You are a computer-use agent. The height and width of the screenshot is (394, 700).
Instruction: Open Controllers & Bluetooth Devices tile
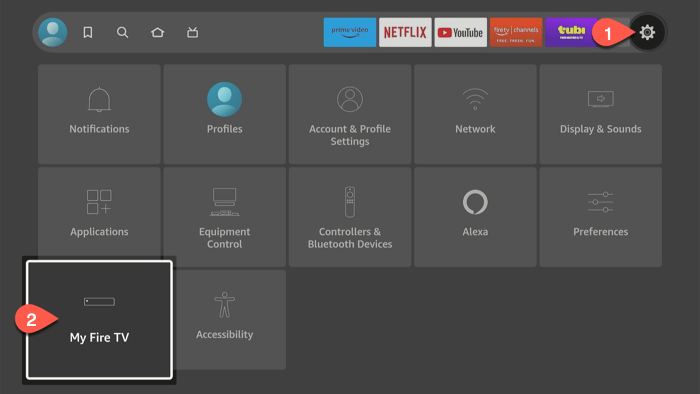click(x=350, y=217)
